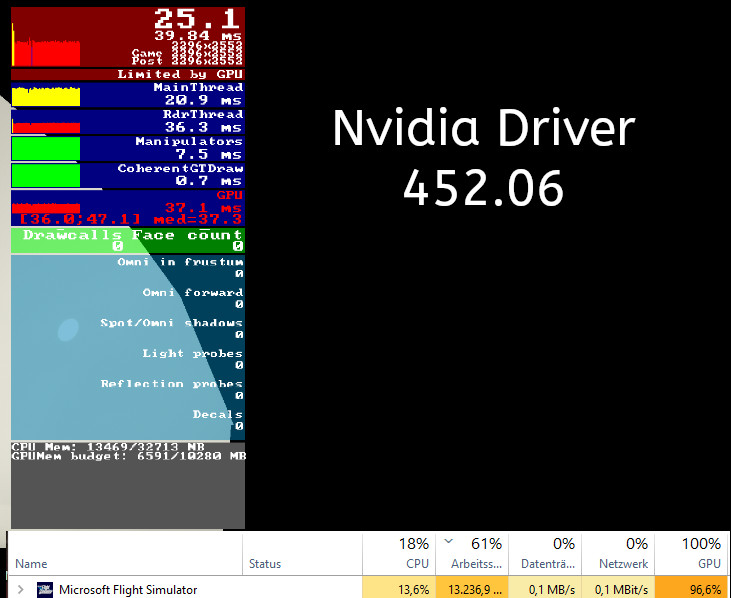Expand the Microsoft Flight Simulator process row
The image size is (731, 598).
21,590
